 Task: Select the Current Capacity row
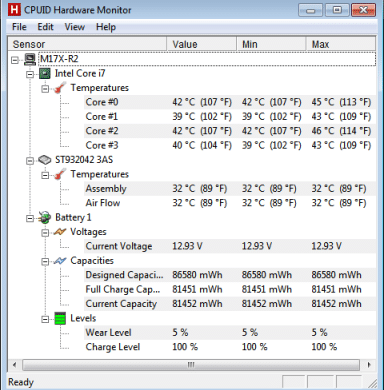[230, 304]
